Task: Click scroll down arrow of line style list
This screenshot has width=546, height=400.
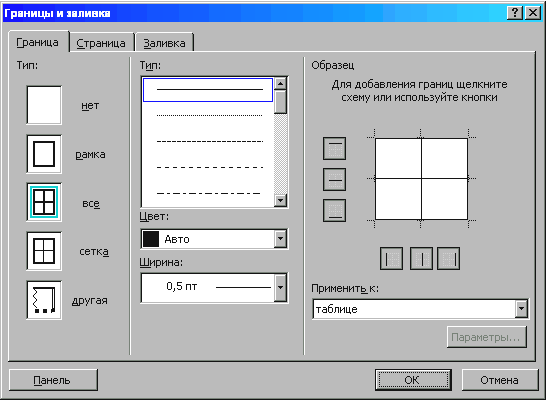Action: click(280, 200)
